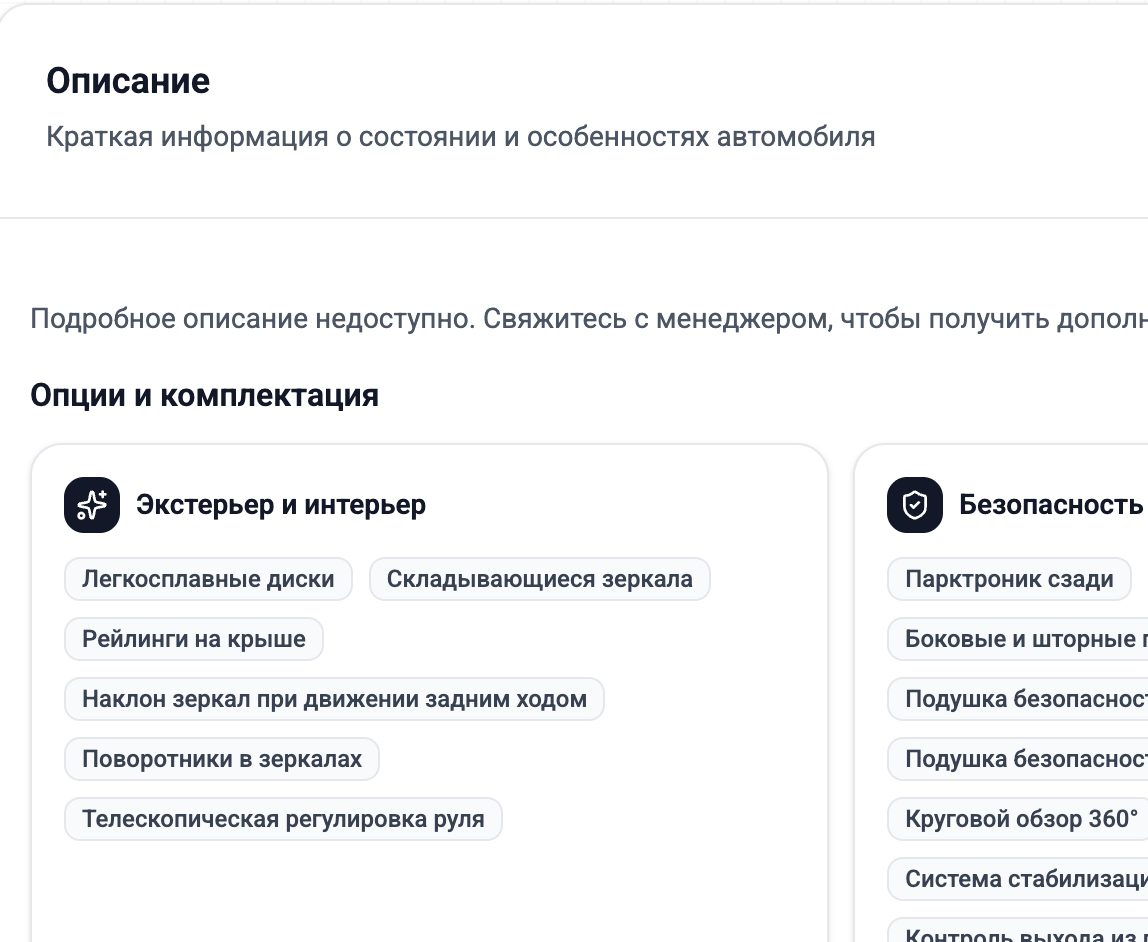The height and width of the screenshot is (942, 1148).
Task: Select the Легкосплавные диски option chip
Action: [207, 578]
